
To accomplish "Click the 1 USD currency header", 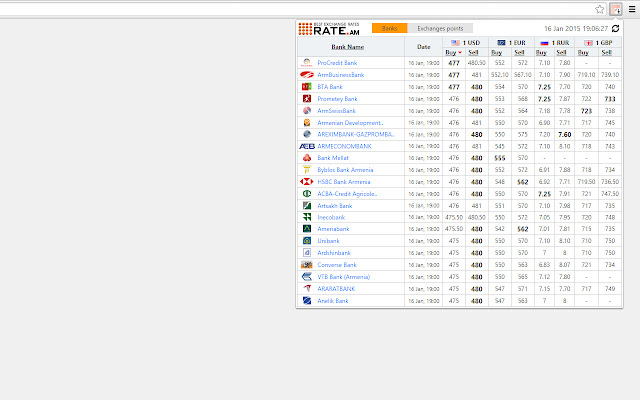I will coord(466,42).
